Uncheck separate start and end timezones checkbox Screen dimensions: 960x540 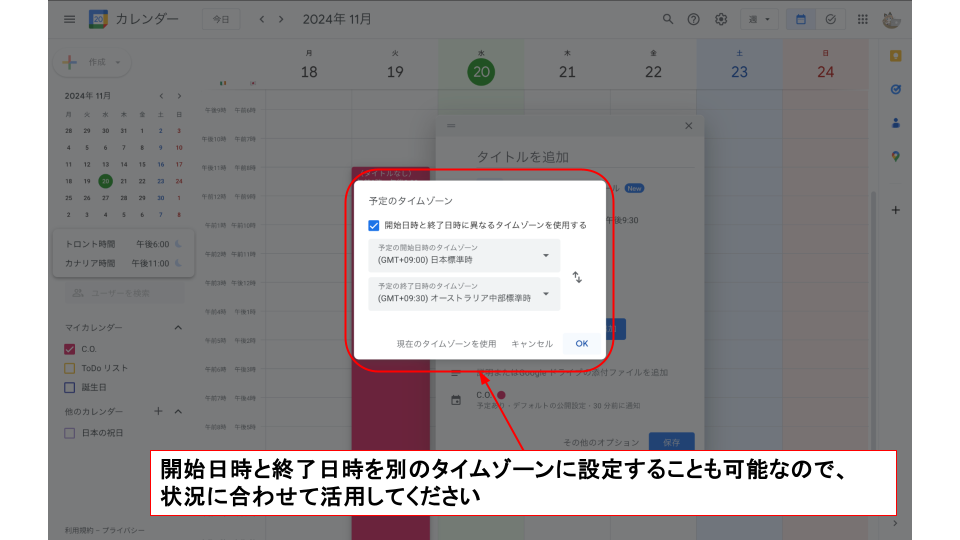[x=374, y=225]
